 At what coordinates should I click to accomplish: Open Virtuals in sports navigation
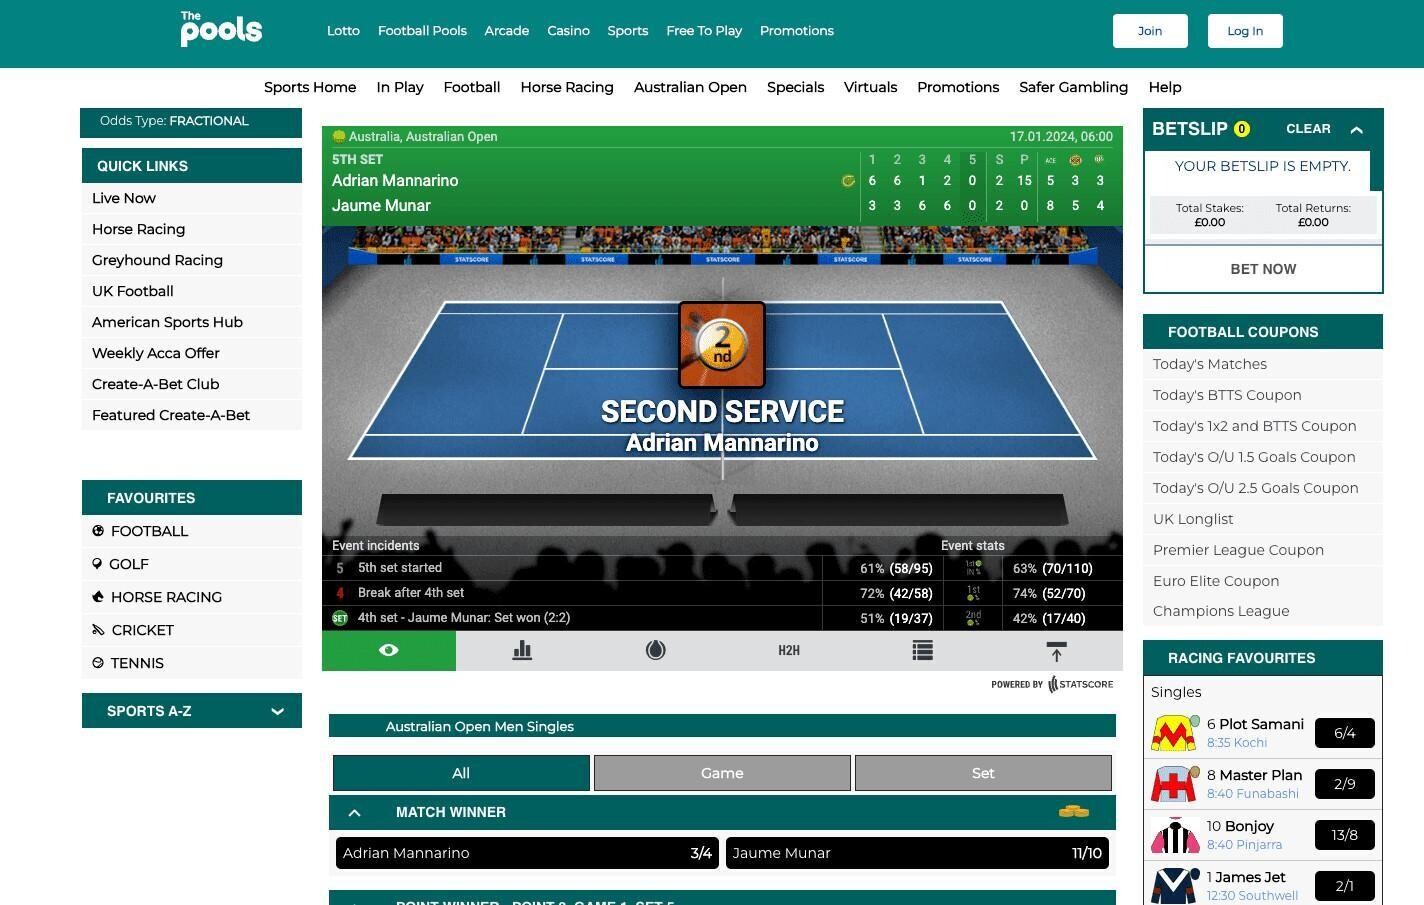(x=870, y=87)
